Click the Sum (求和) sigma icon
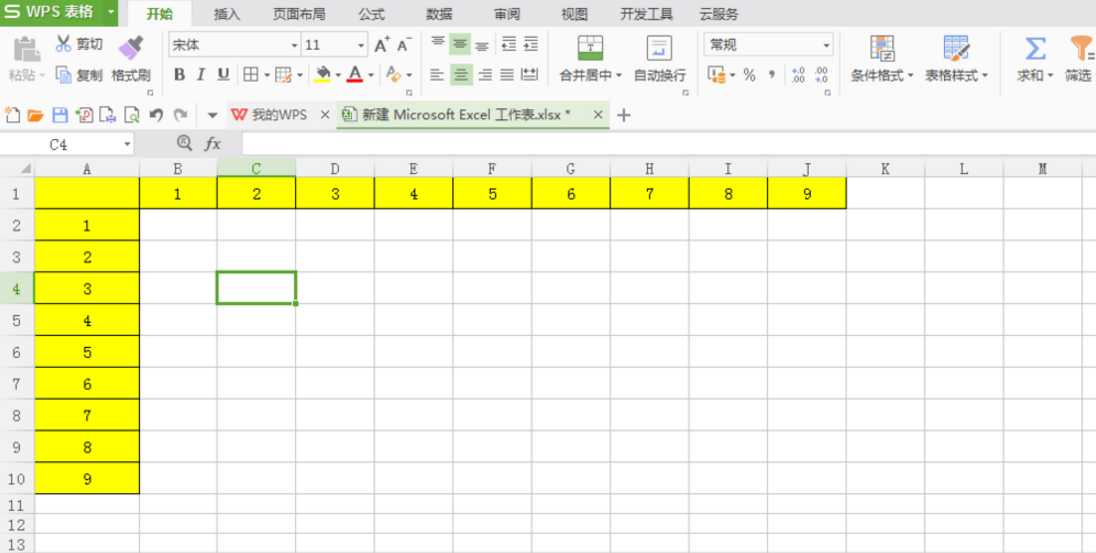The image size is (1096, 553). click(1035, 49)
